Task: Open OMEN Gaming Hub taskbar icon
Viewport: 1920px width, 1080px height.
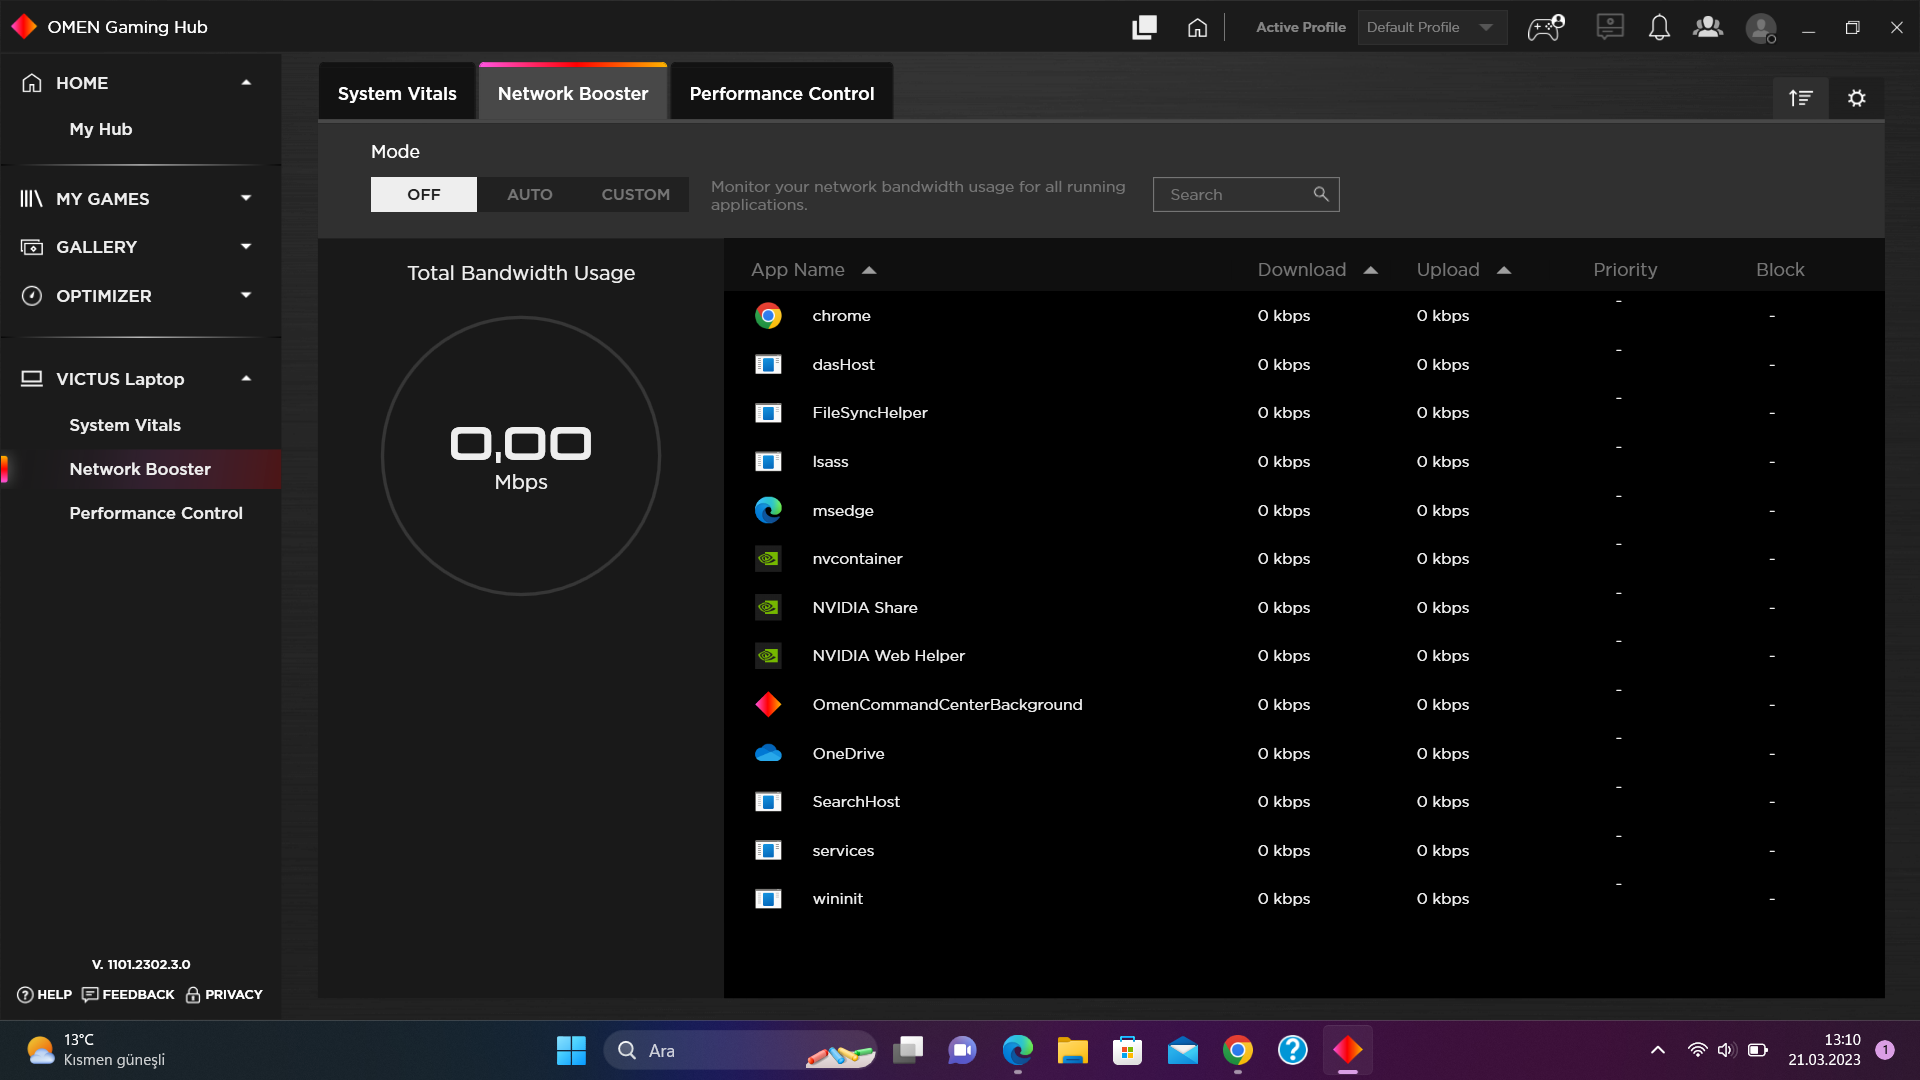Action: point(1348,1050)
